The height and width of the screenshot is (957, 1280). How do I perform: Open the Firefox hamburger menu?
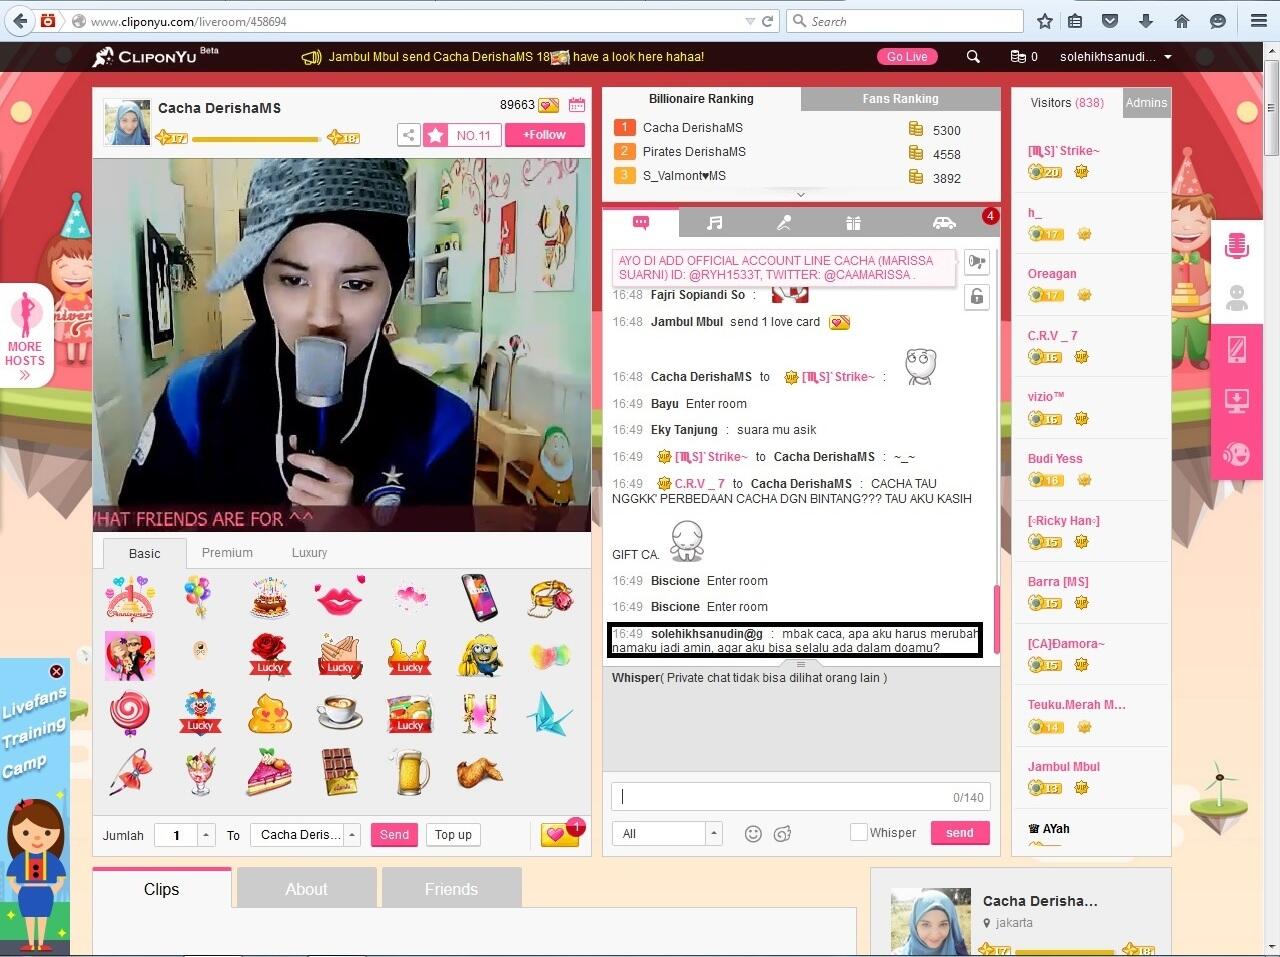[x=1259, y=21]
